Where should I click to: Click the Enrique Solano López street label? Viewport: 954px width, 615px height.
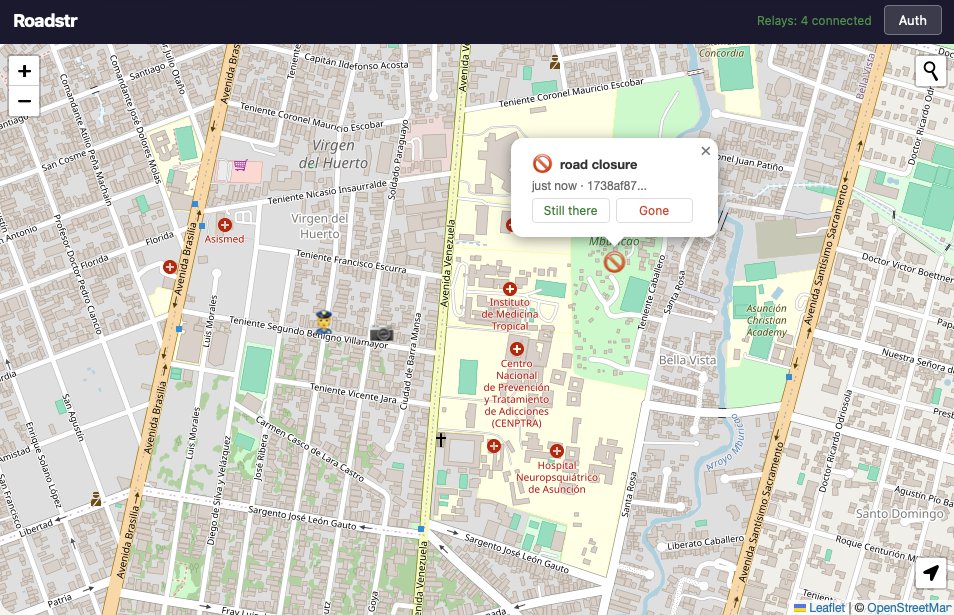click(44, 465)
